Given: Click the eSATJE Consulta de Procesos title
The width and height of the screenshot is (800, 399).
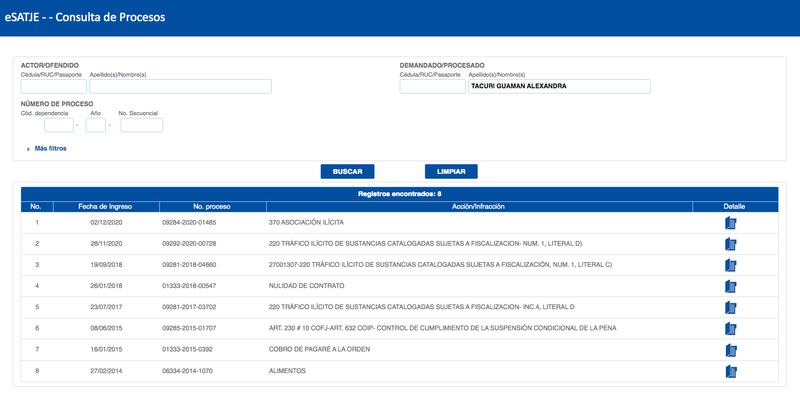Looking at the screenshot, I should pos(85,17).
